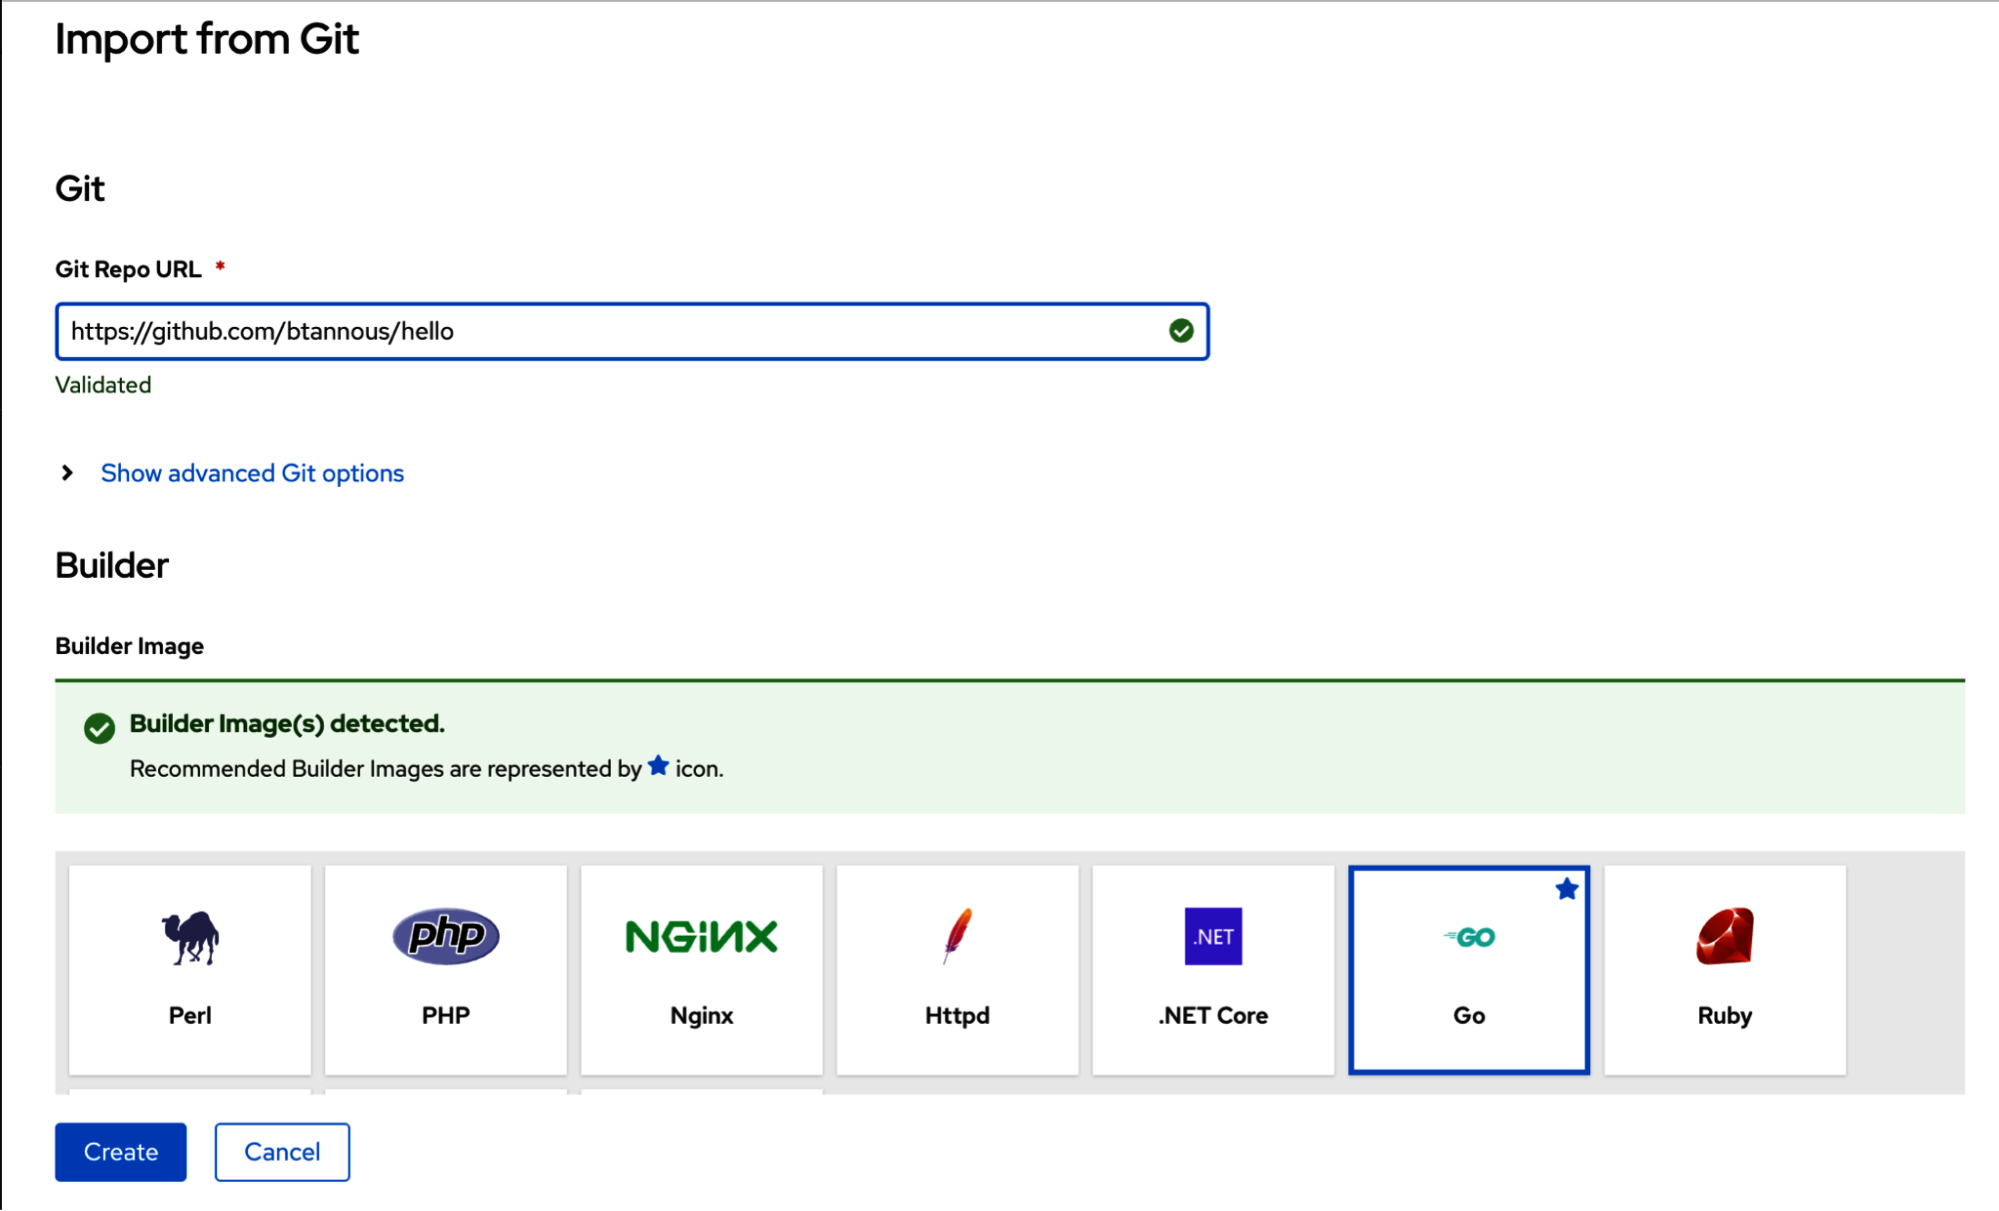Click the Create button
Viewport: 1999px width, 1211px height.
120,1151
